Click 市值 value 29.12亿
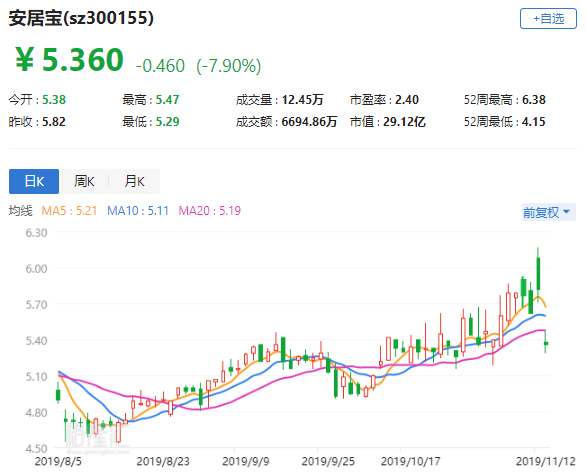This screenshot has width=587, height=472. (404, 122)
